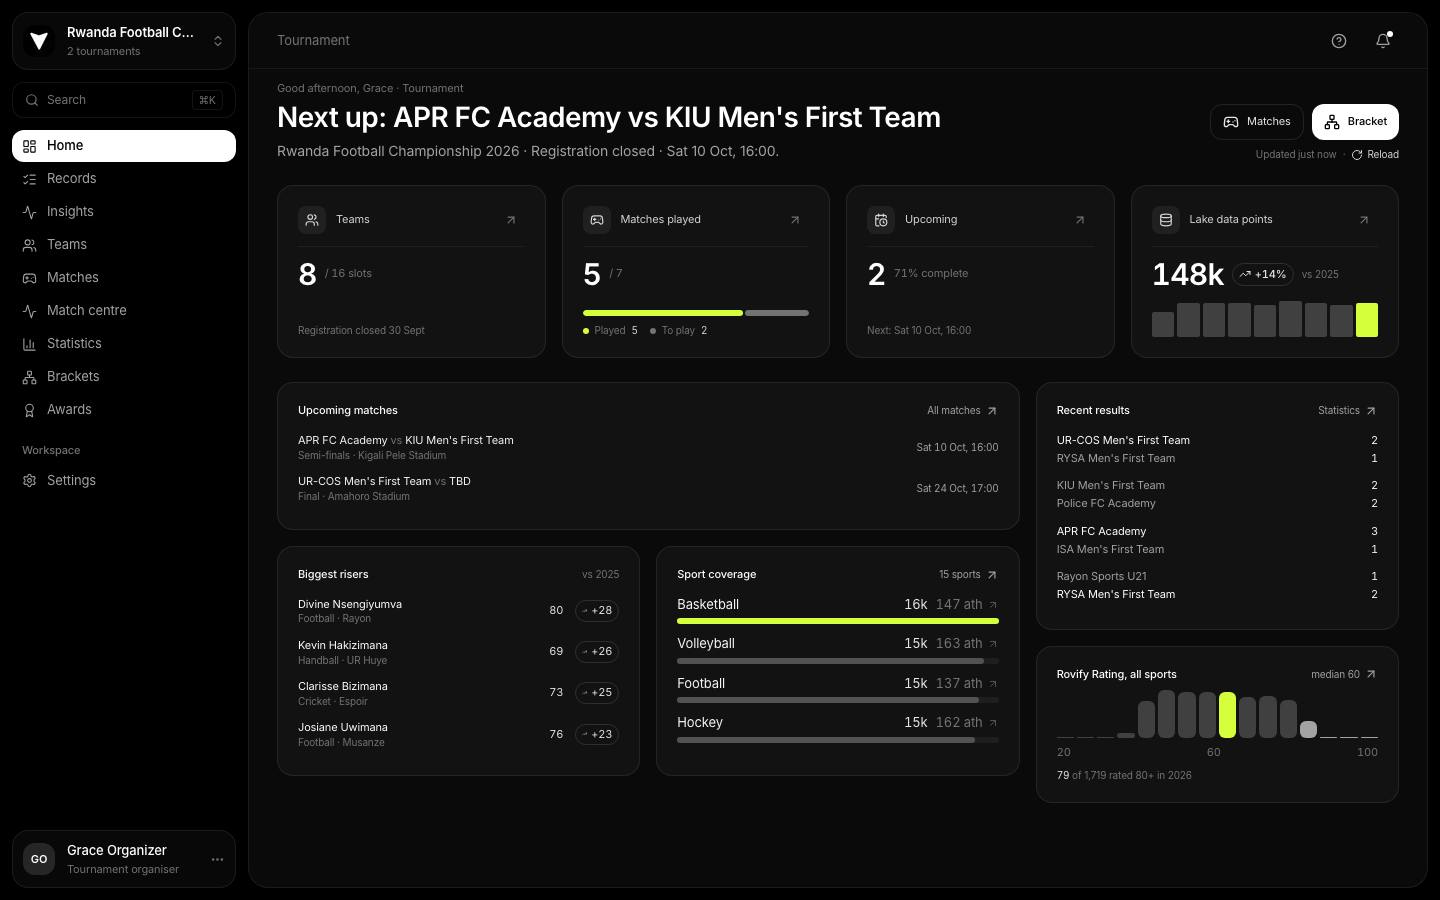Image resolution: width=1440 pixels, height=900 pixels.
Task: Click the Matches played progress bar
Action: click(x=696, y=313)
